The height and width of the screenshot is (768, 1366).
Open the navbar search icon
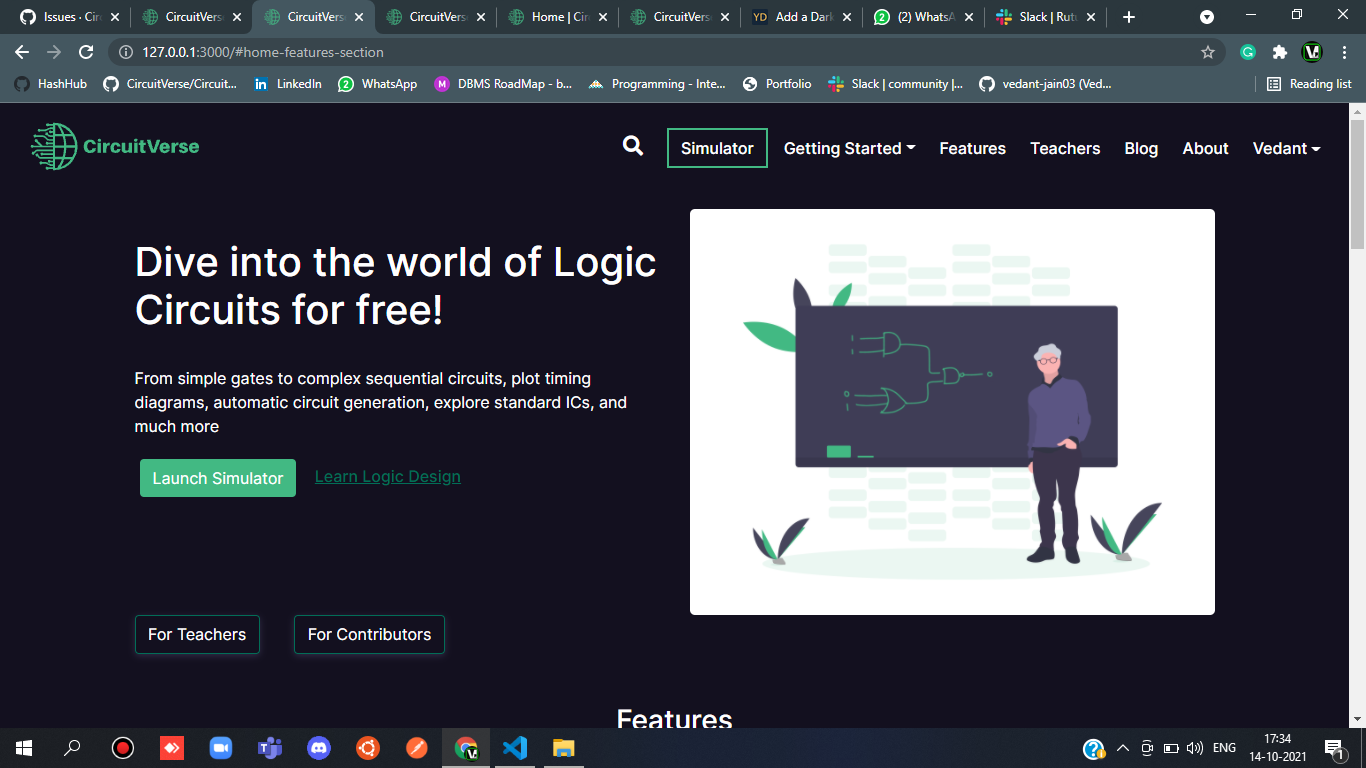pos(632,145)
